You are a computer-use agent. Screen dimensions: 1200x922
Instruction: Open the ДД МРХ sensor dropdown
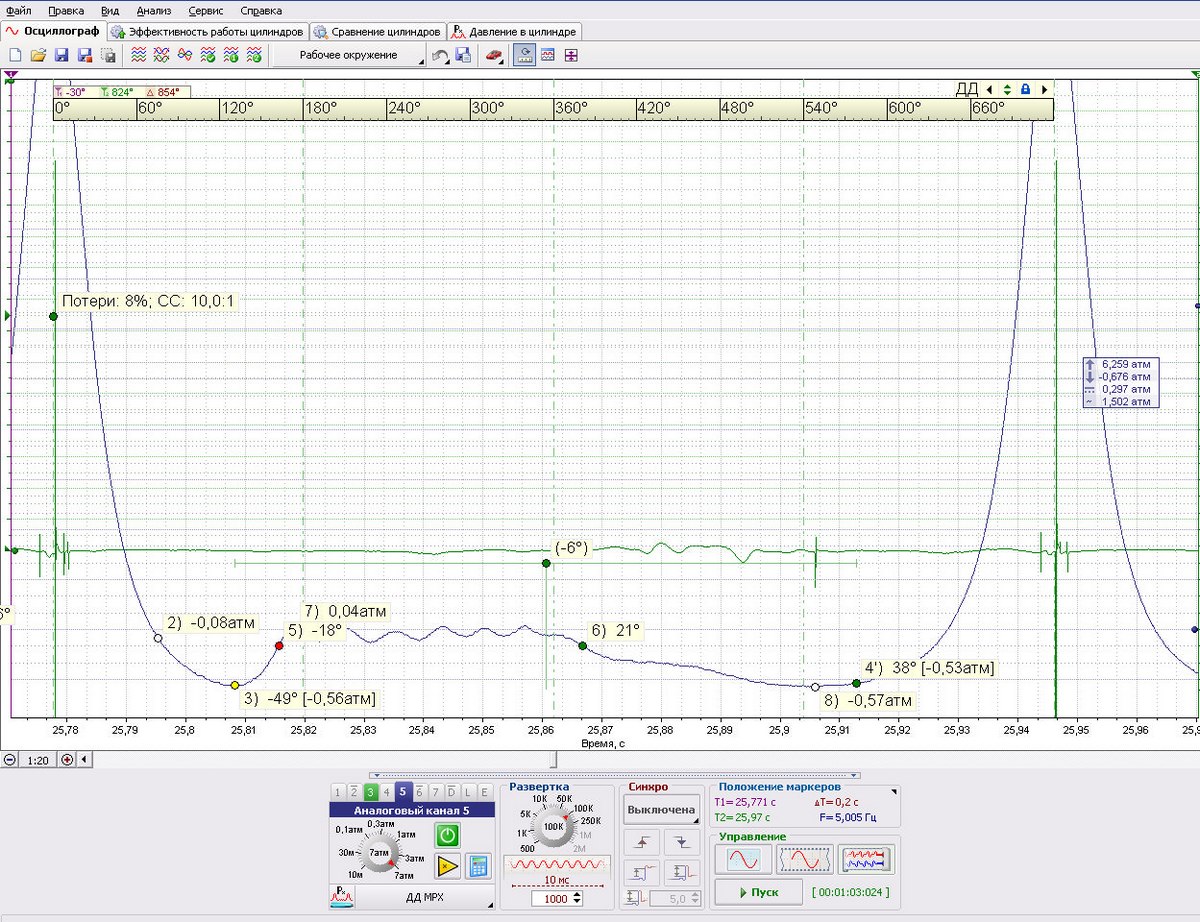coord(425,897)
